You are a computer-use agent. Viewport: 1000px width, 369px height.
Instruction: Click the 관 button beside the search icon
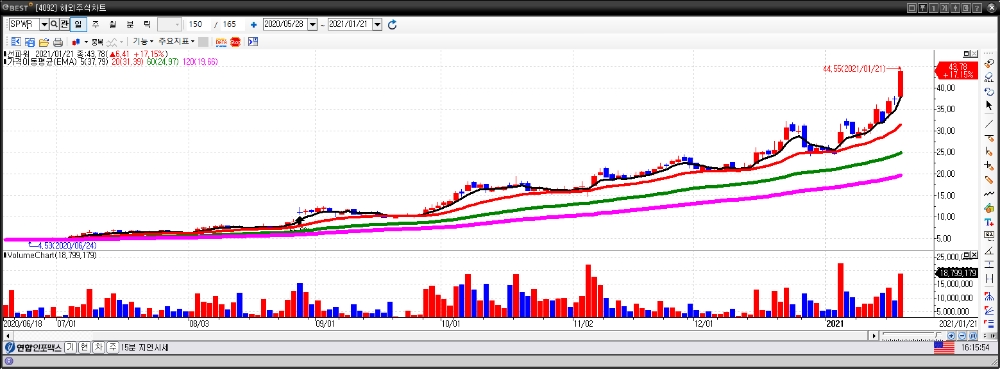(64, 24)
